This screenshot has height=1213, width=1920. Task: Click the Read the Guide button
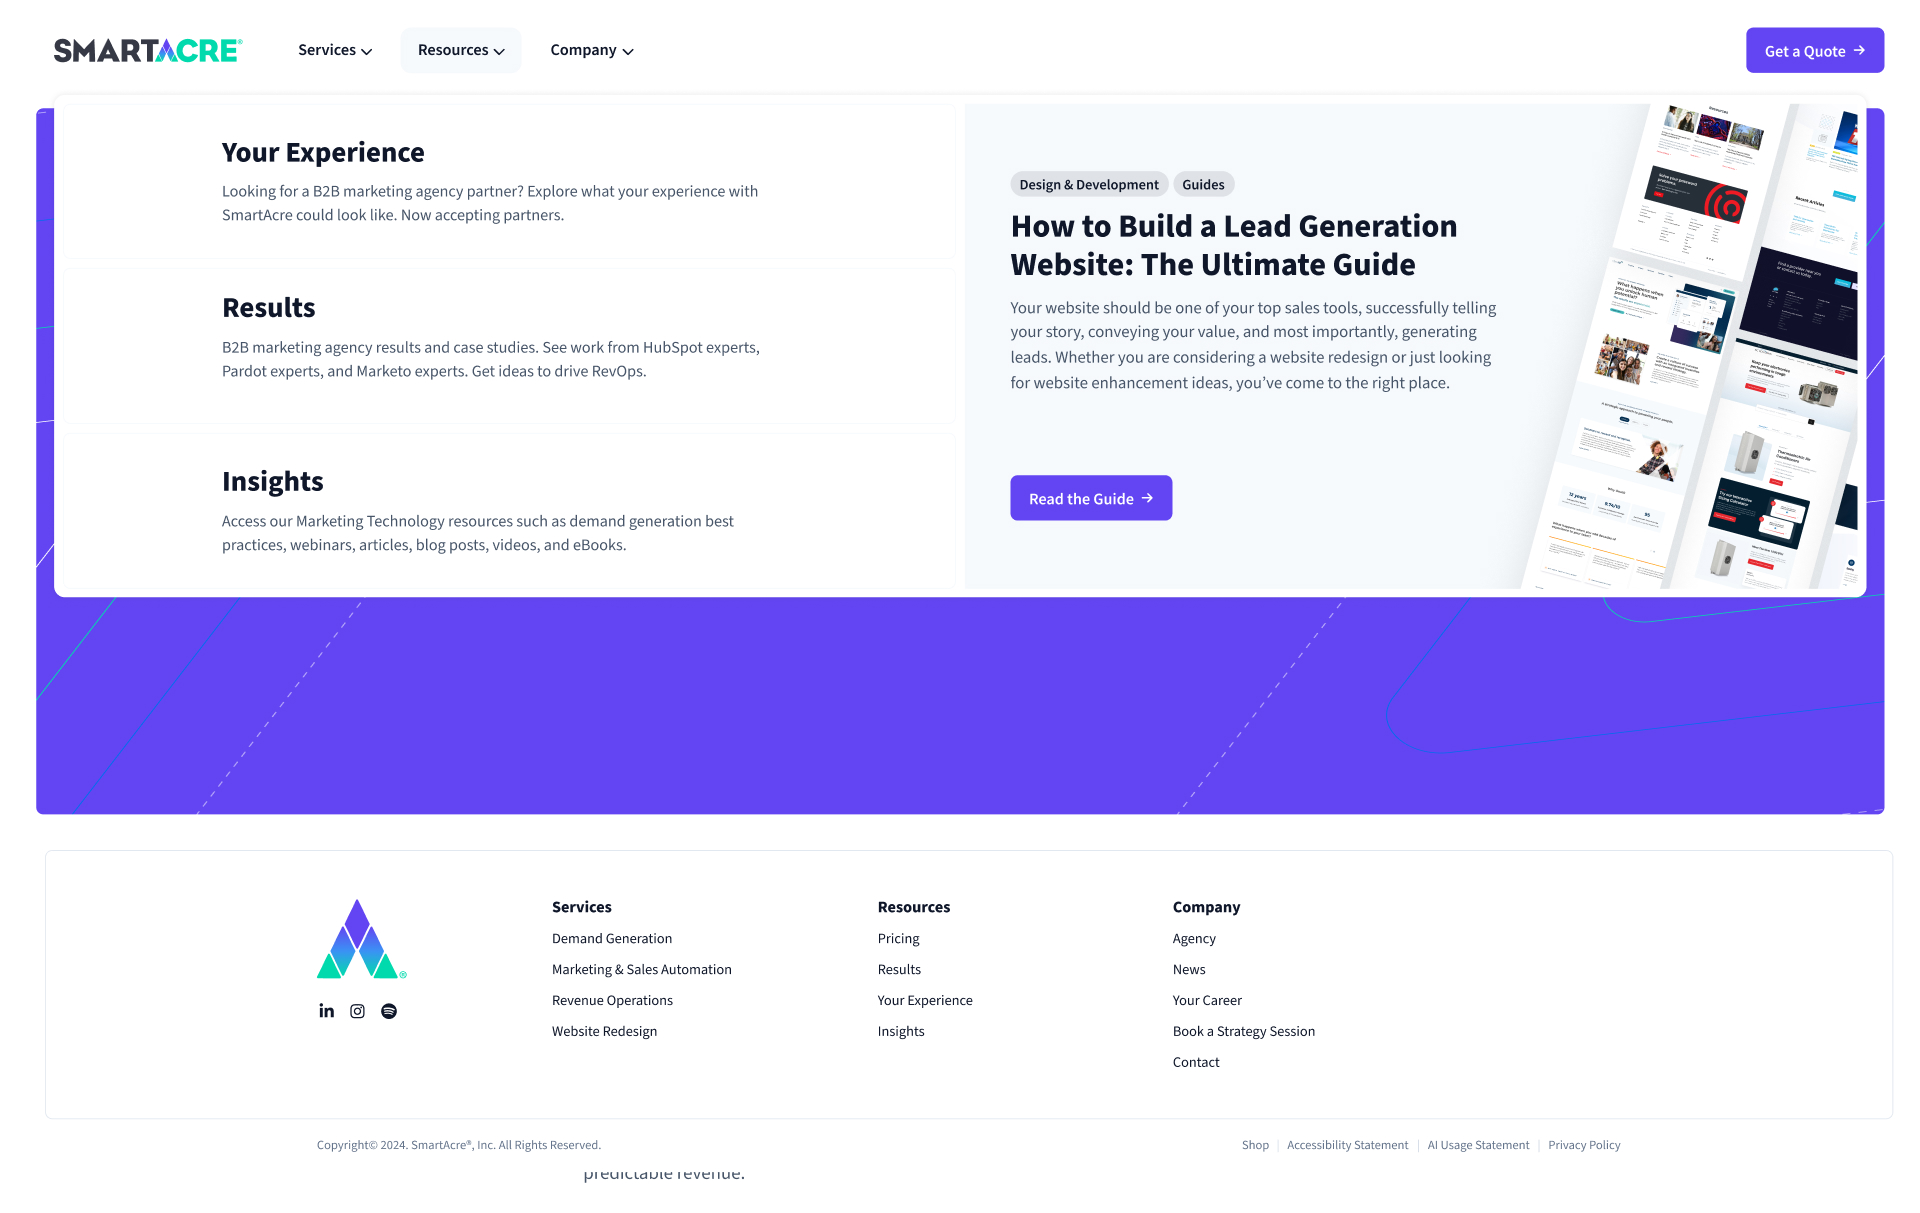tap(1090, 497)
